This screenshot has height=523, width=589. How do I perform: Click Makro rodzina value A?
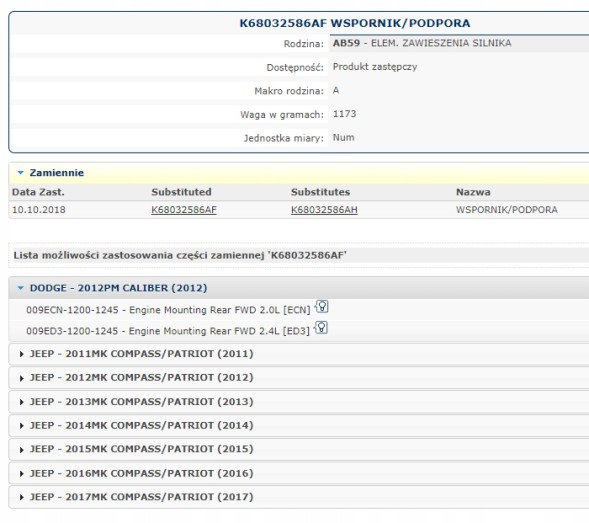tap(336, 91)
